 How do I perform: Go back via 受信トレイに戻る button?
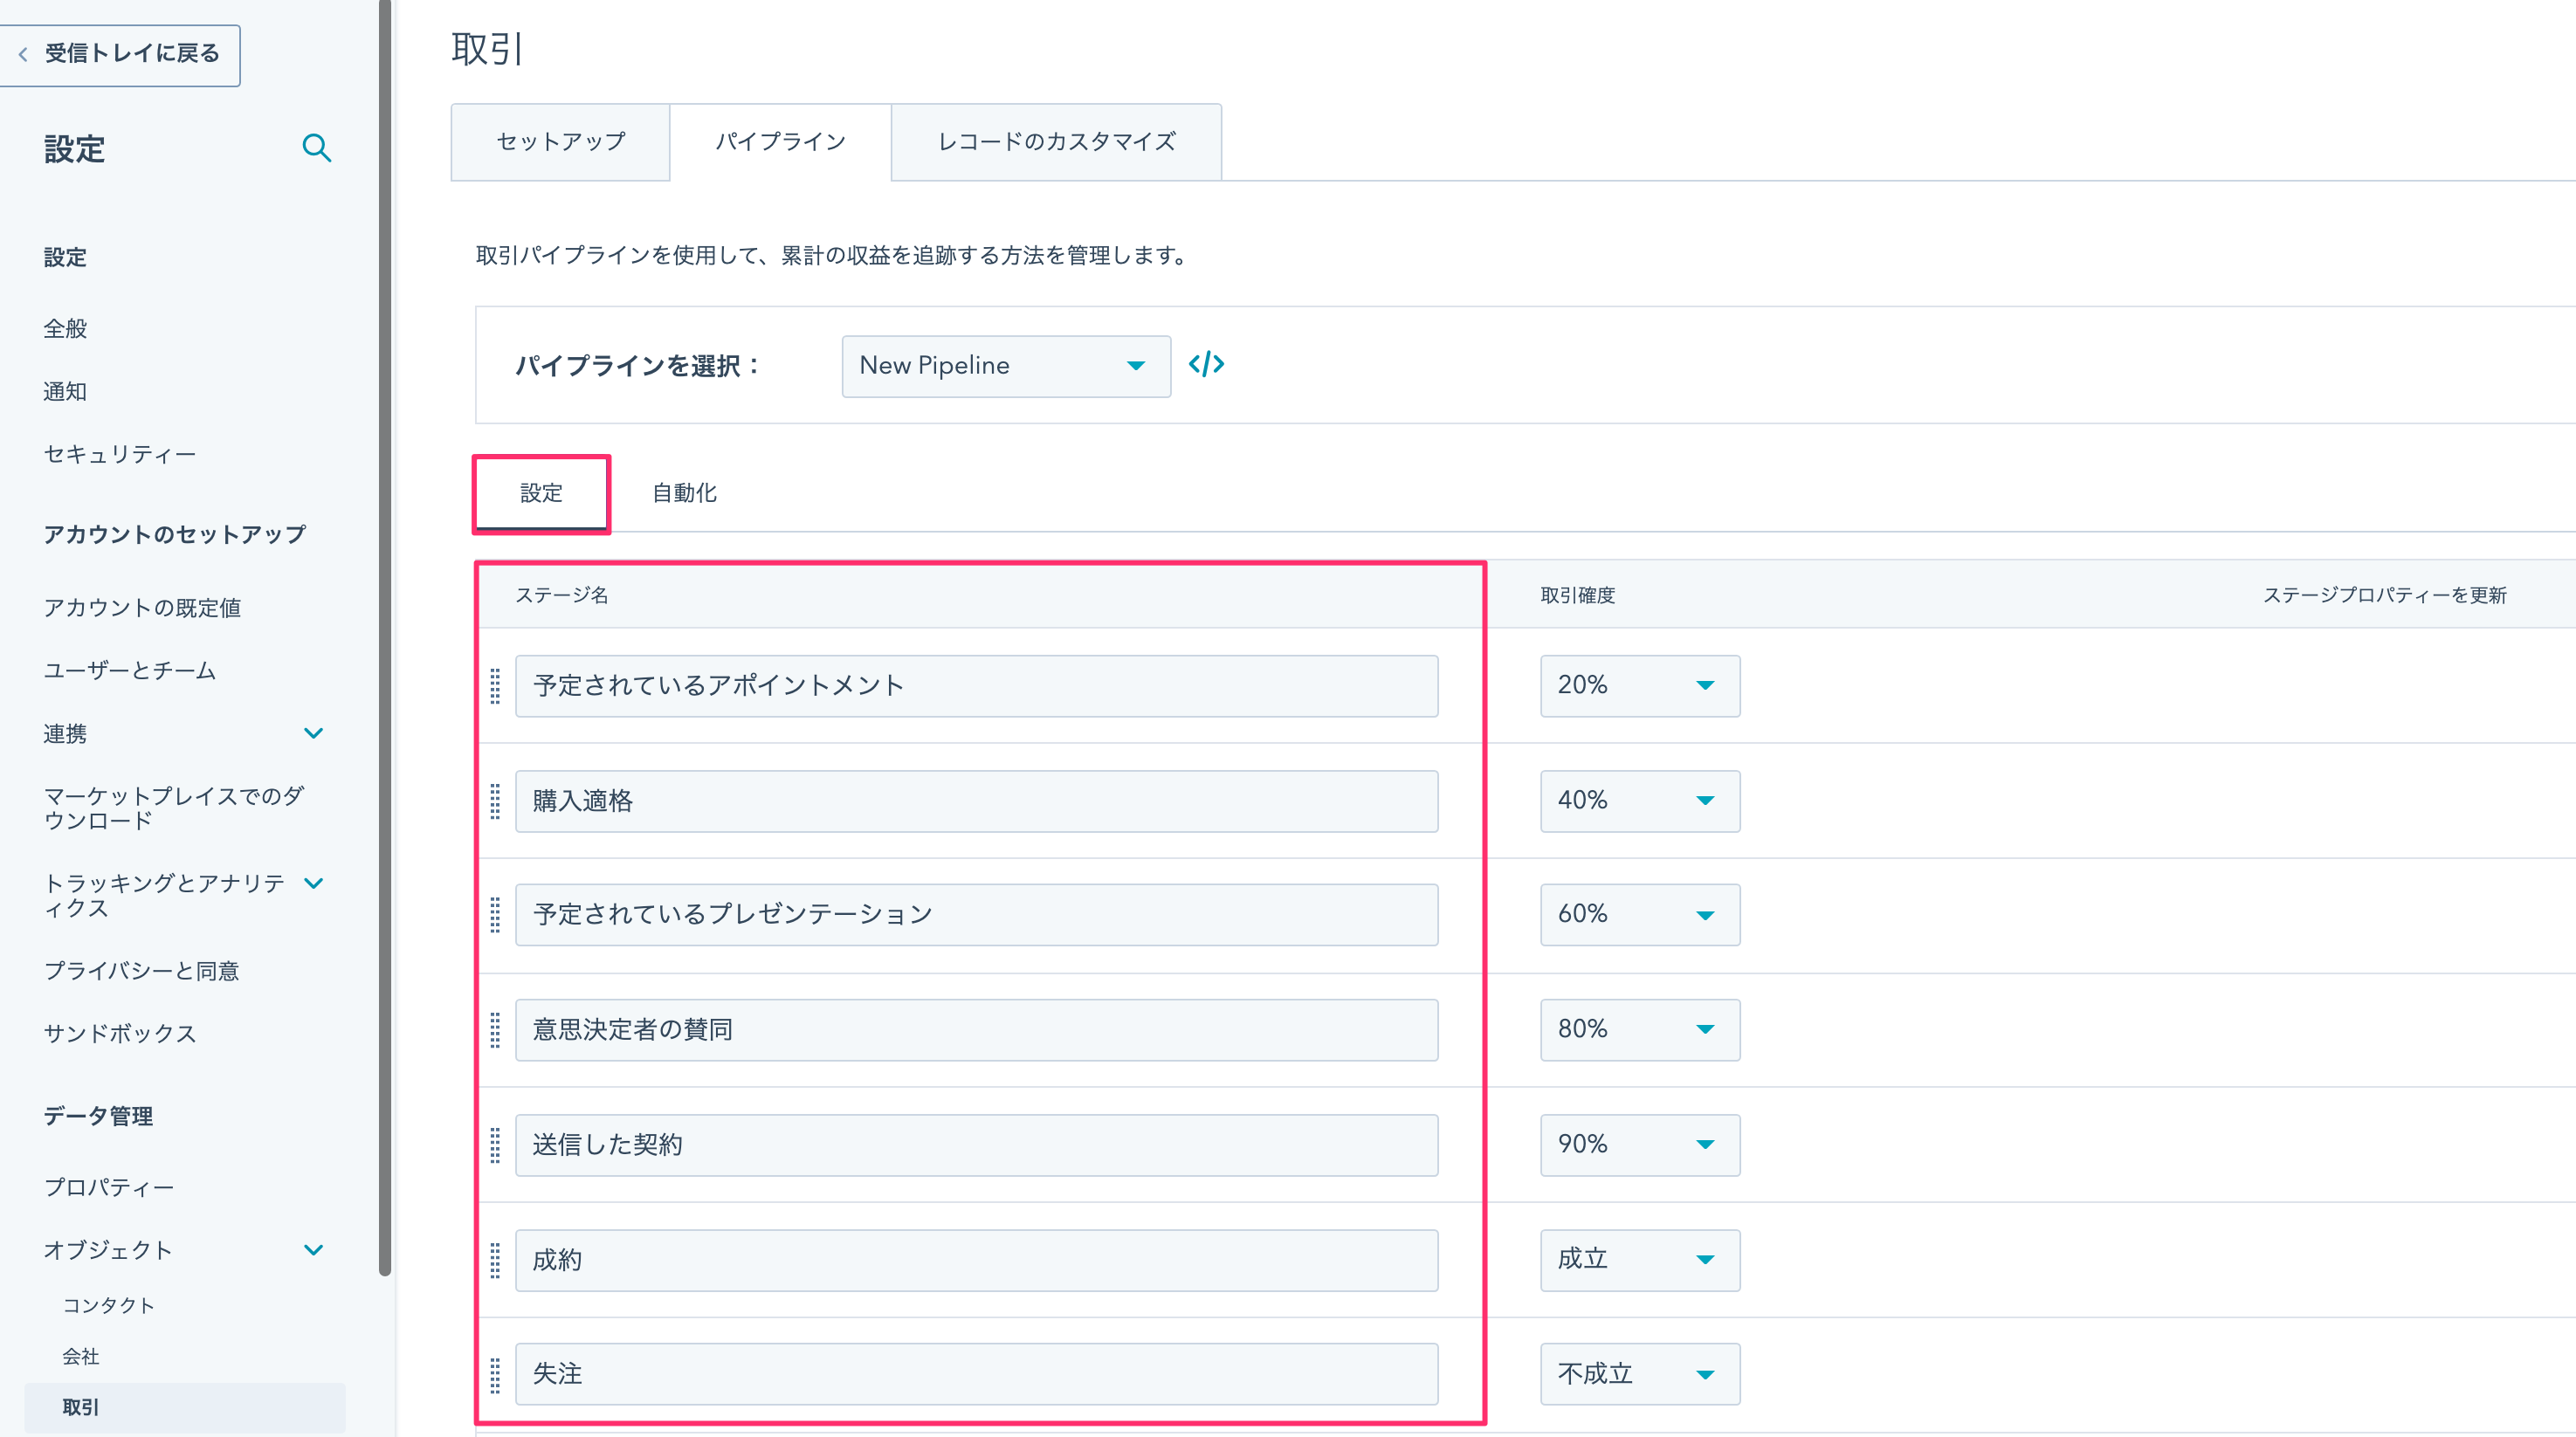click(x=119, y=54)
